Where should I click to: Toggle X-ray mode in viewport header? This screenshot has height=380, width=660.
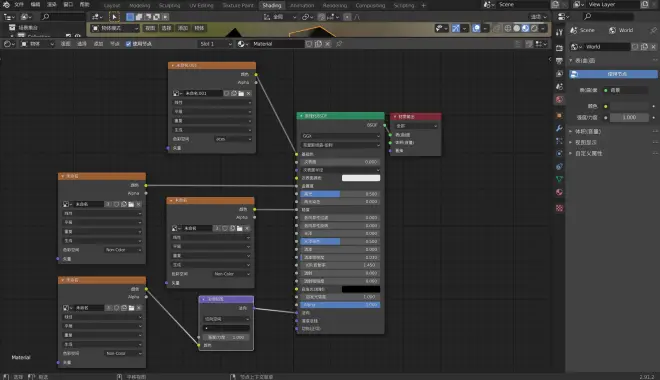click(497, 28)
